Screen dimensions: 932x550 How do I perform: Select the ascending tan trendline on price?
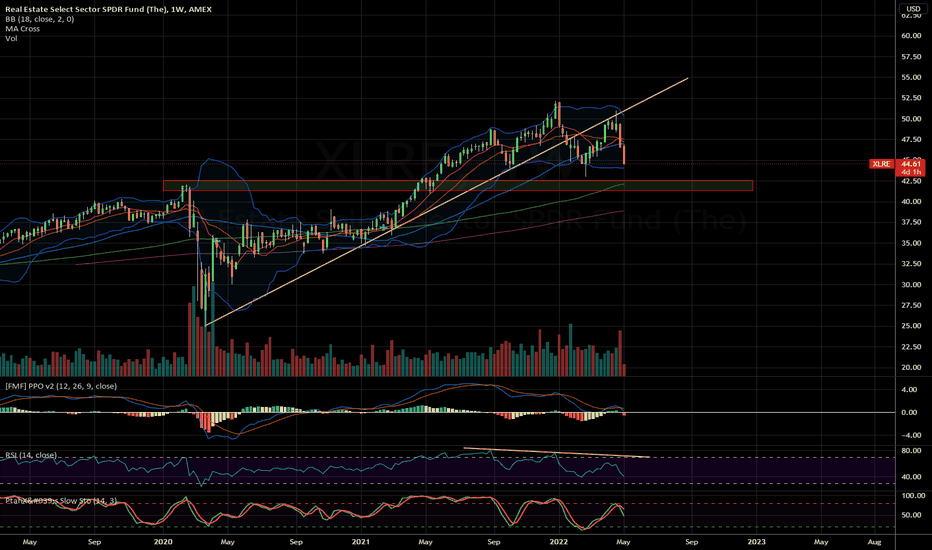tap(446, 202)
